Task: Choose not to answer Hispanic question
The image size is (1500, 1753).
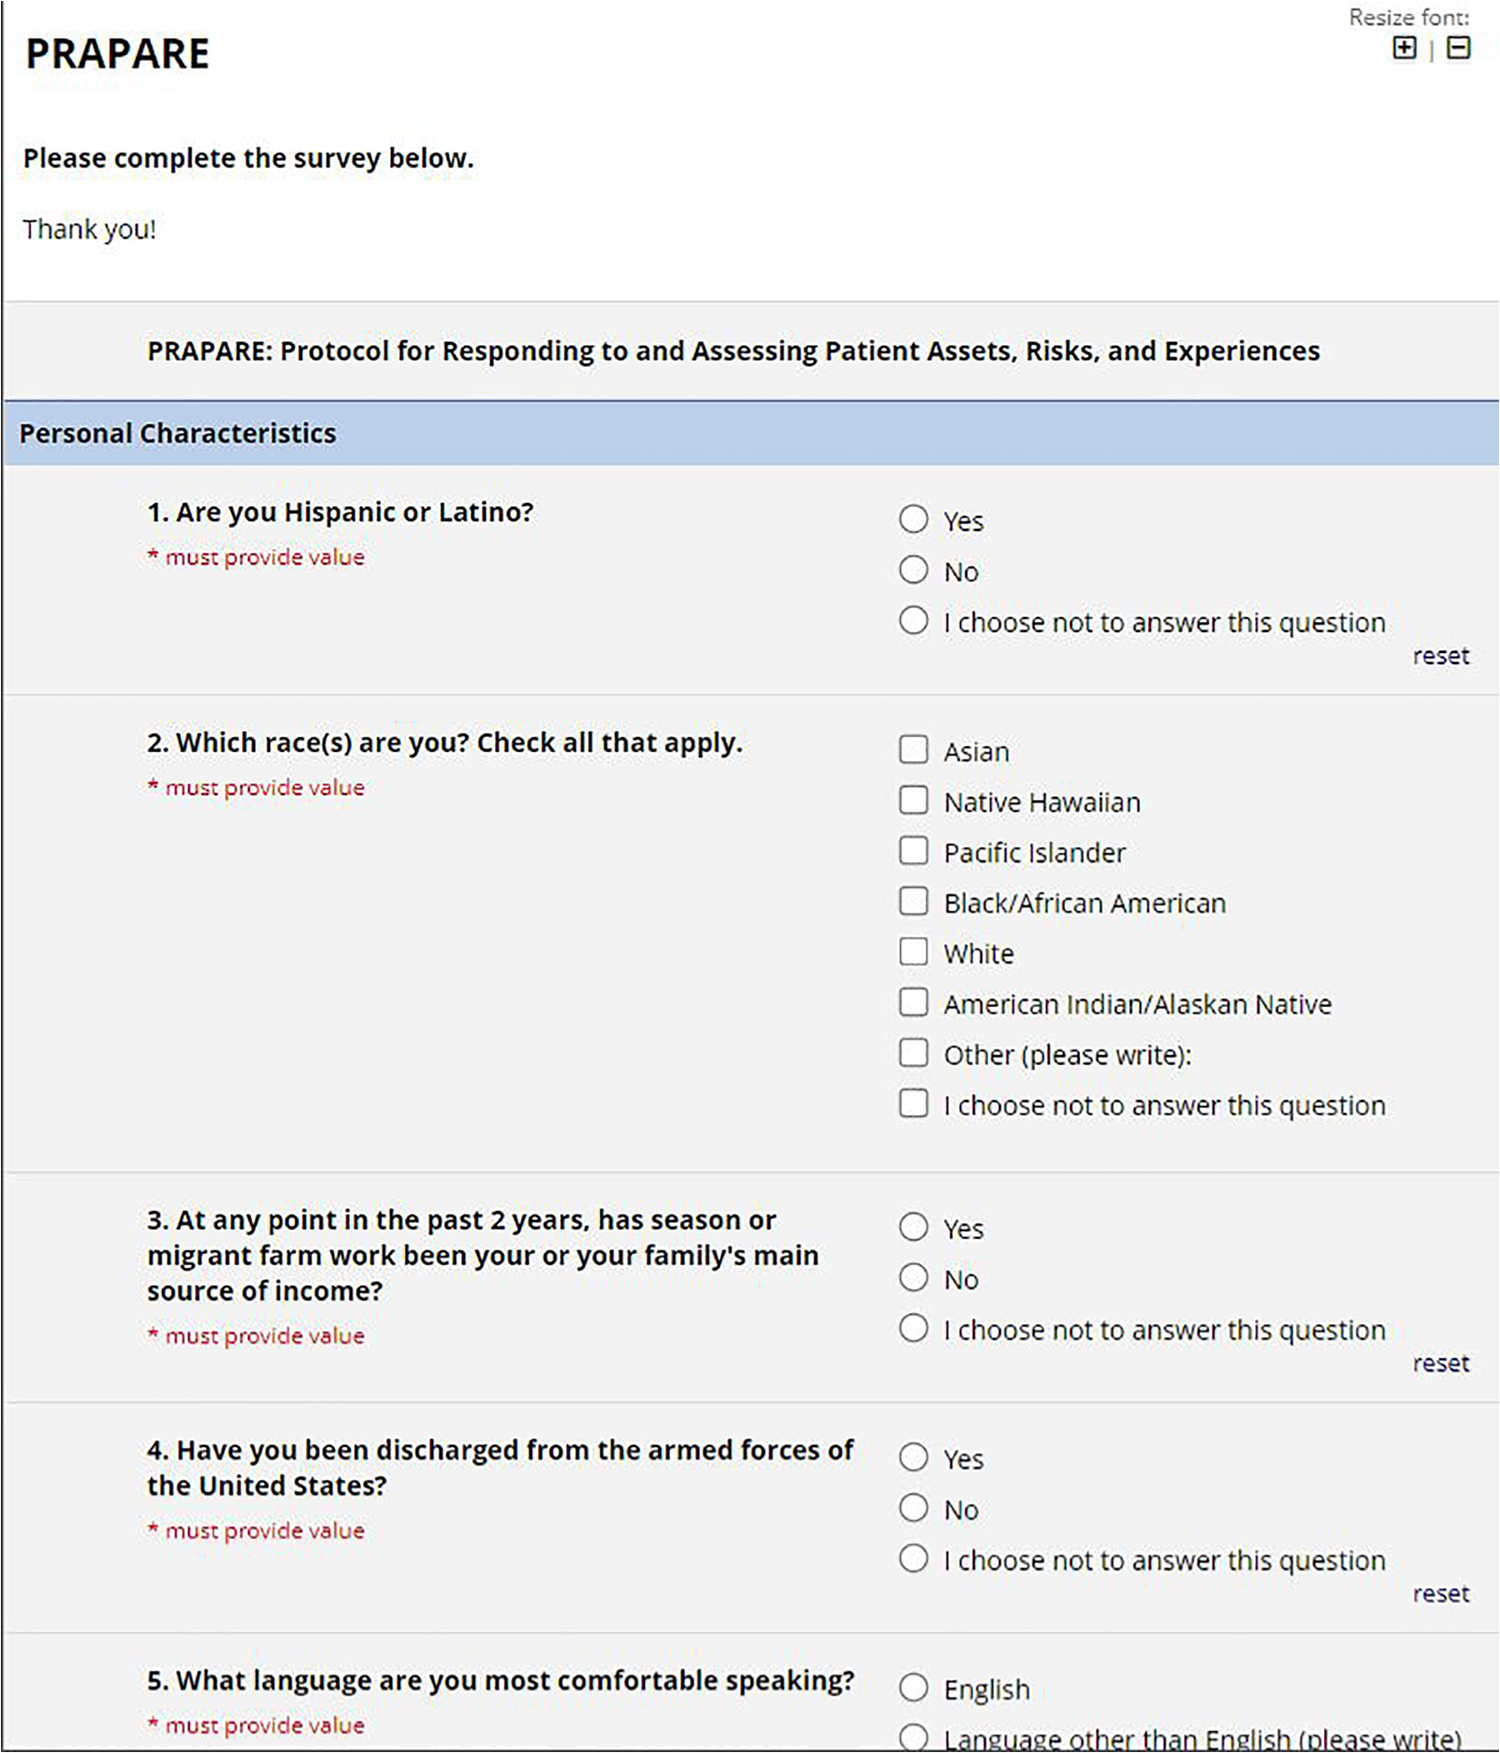Action: (x=913, y=621)
